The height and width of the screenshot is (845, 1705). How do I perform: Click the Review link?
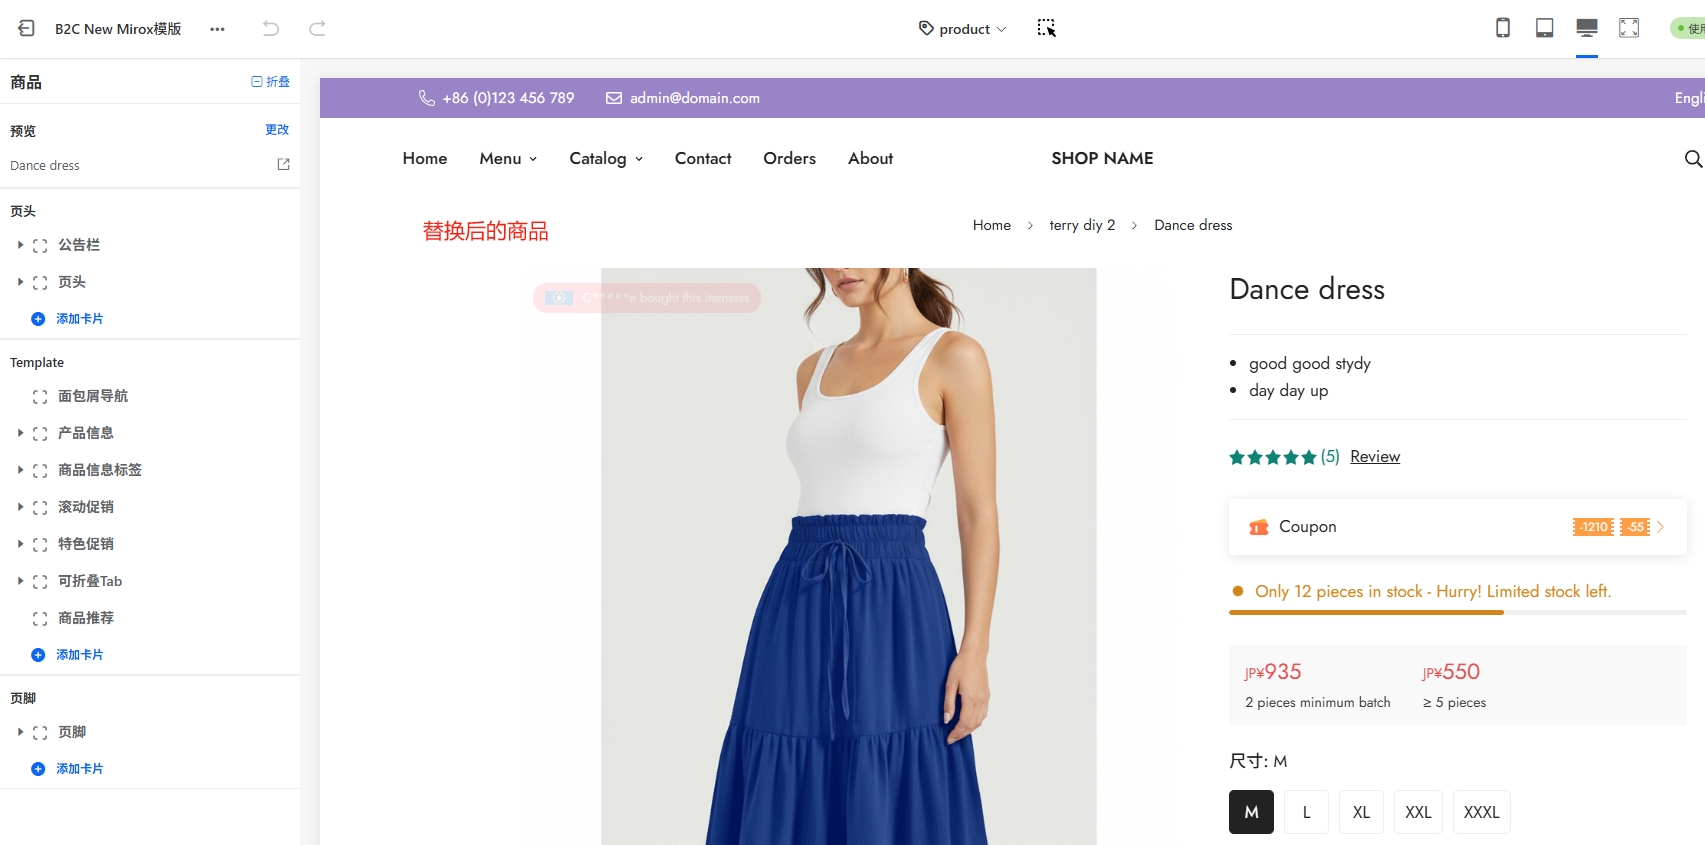(x=1374, y=457)
